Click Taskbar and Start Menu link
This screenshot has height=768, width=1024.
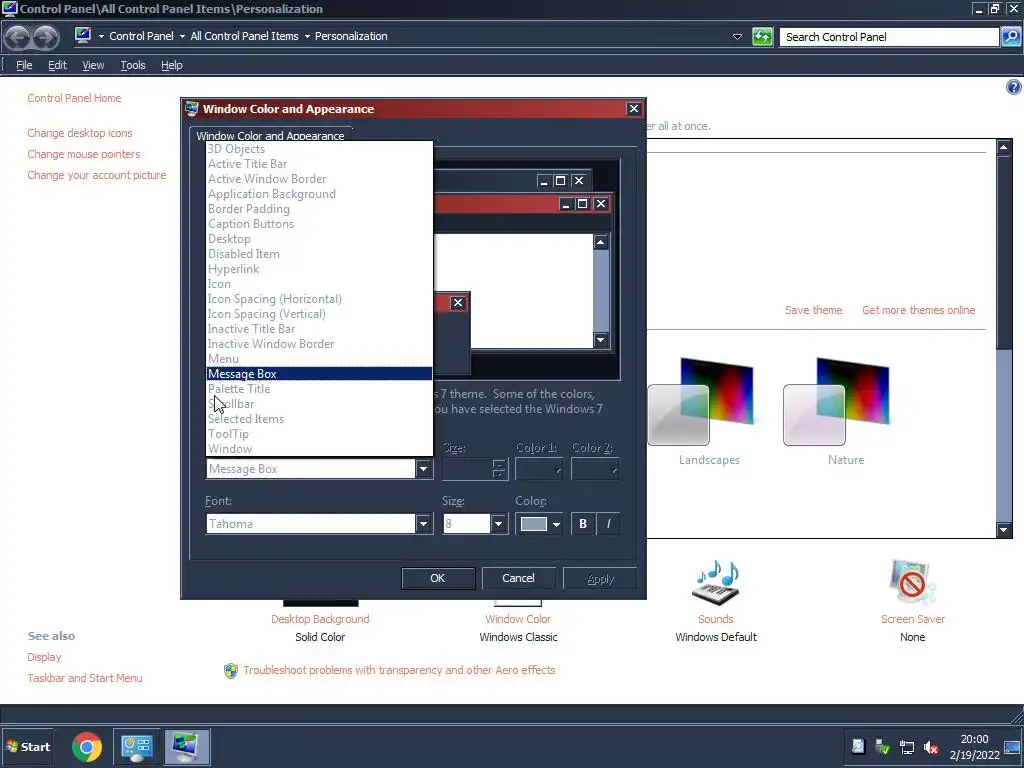(x=85, y=679)
